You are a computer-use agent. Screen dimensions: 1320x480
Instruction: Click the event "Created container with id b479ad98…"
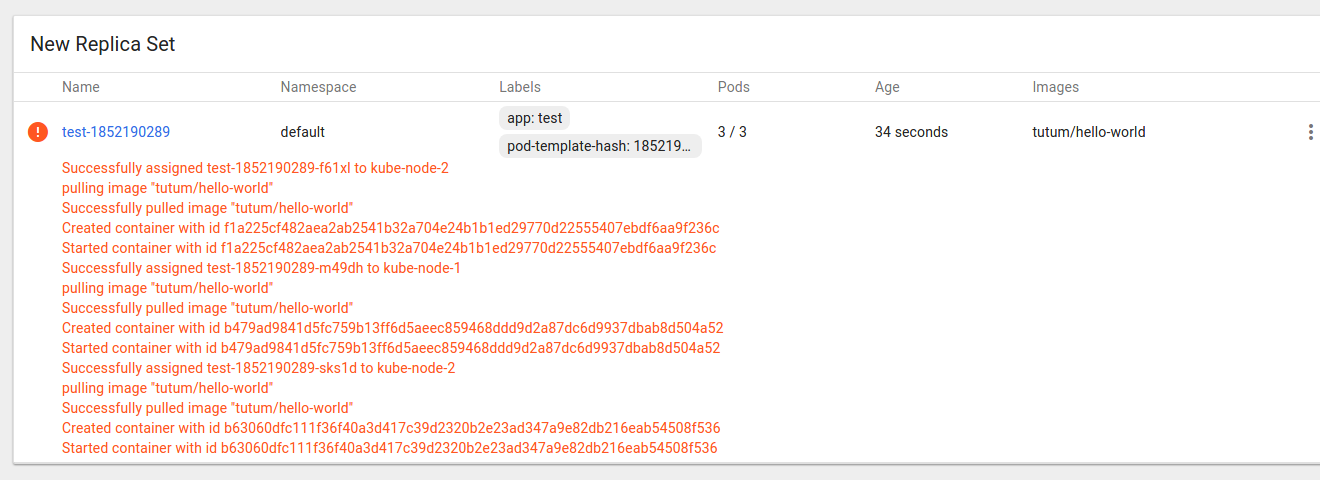393,328
